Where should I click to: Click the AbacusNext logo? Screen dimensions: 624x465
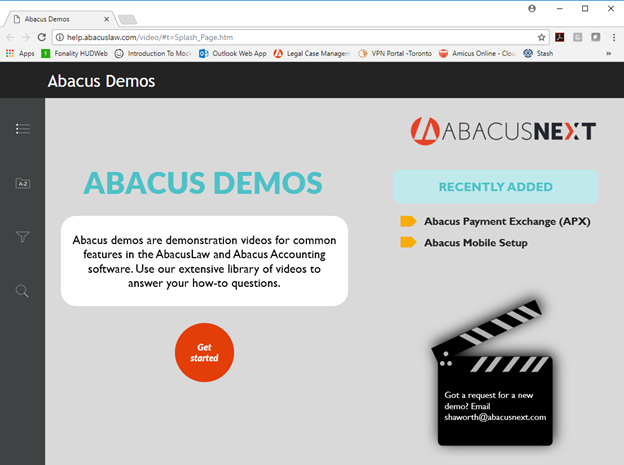point(503,131)
